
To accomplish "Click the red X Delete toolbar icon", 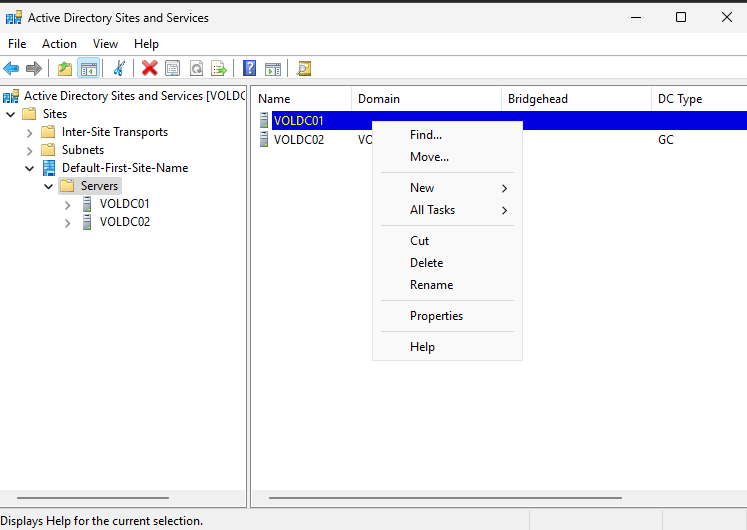I will 150,68.
